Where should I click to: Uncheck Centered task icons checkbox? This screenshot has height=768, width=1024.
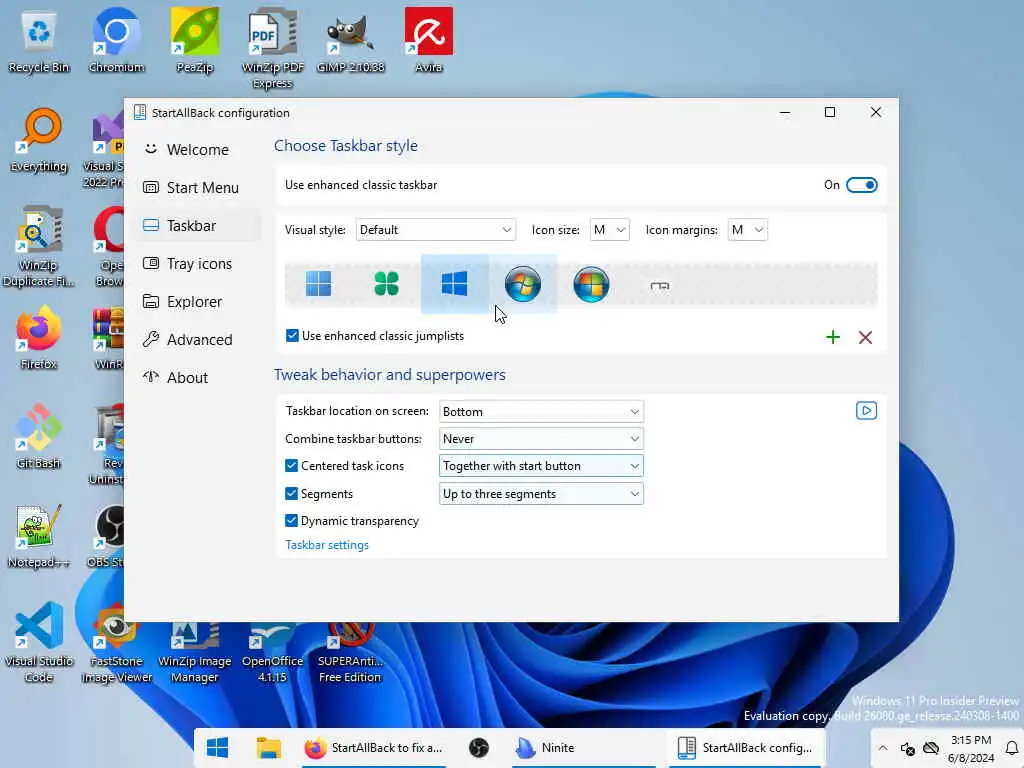click(291, 466)
